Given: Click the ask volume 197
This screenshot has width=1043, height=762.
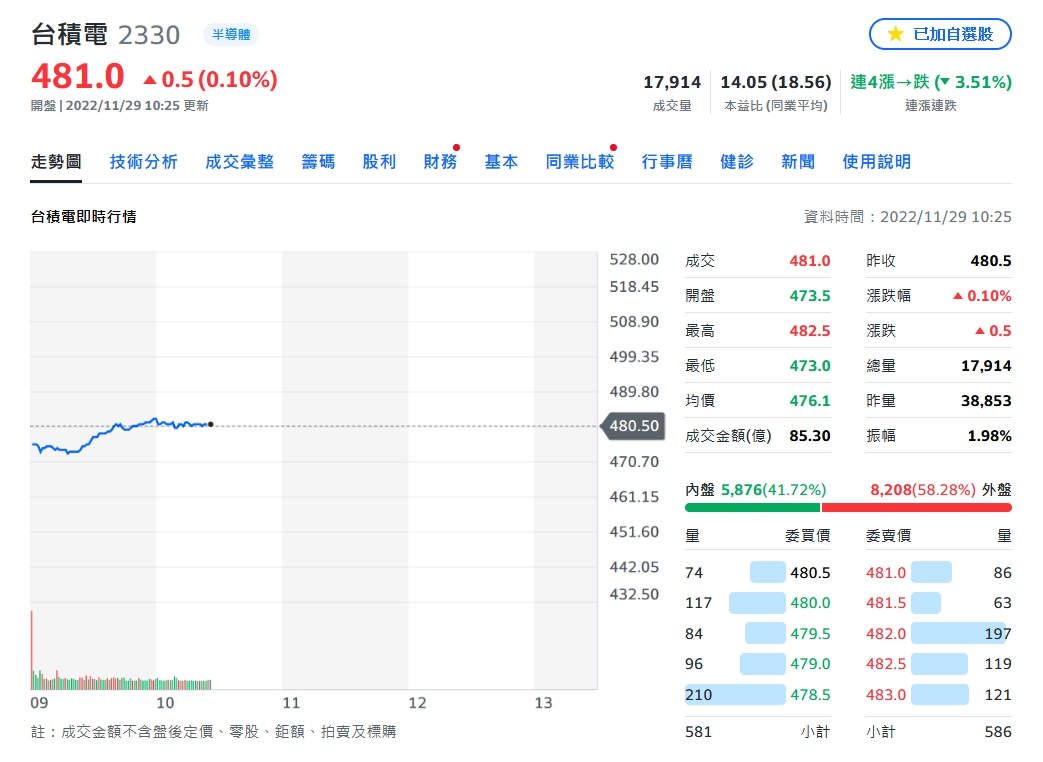Looking at the screenshot, I should click(998, 634).
